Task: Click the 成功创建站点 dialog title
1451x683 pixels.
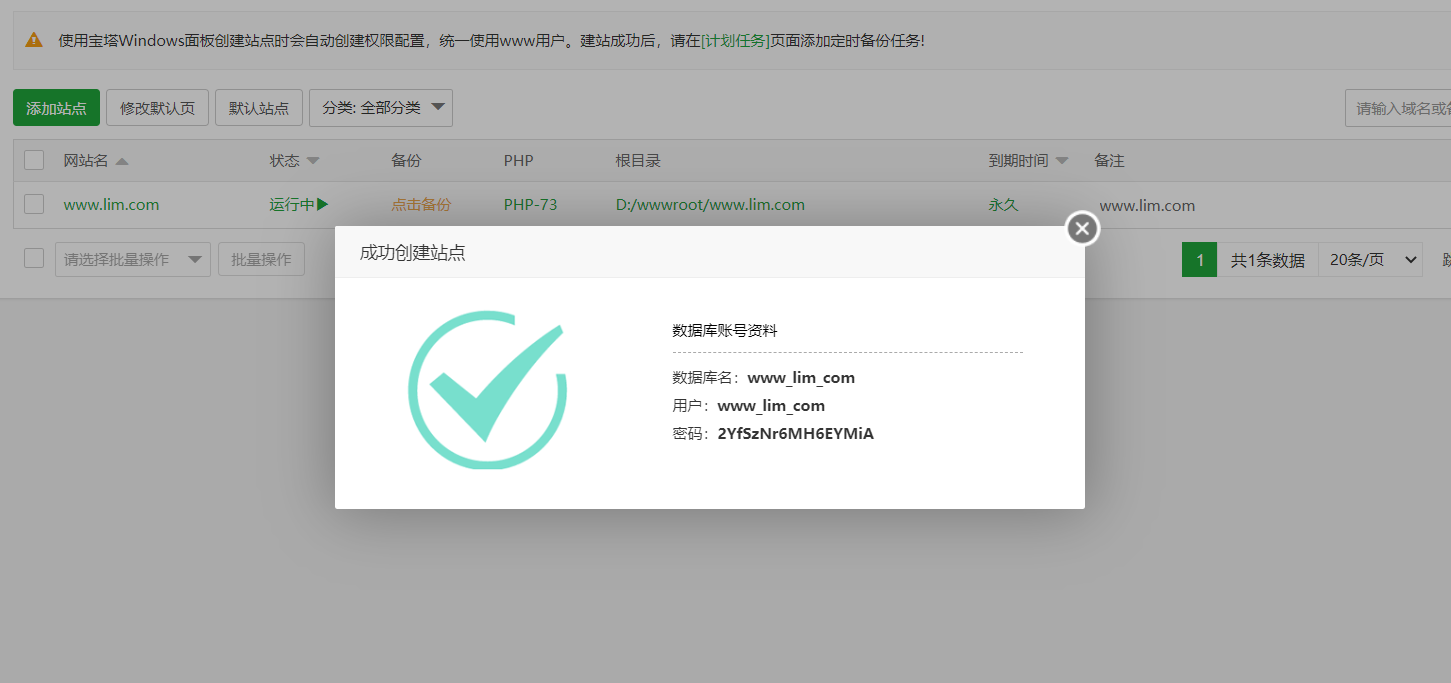Action: (412, 253)
